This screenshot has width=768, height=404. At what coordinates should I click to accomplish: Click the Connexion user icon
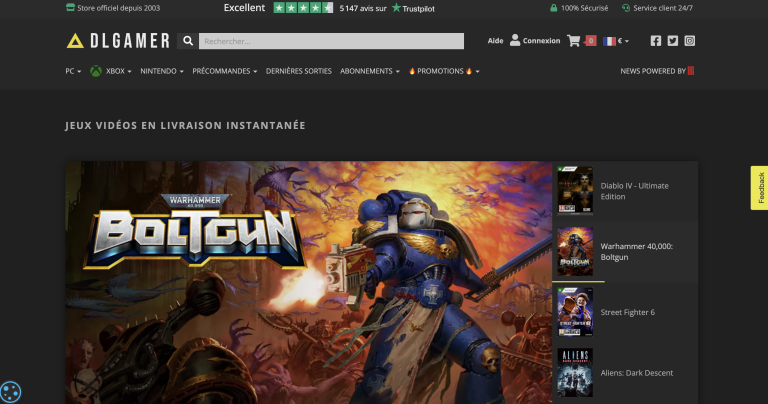click(515, 40)
